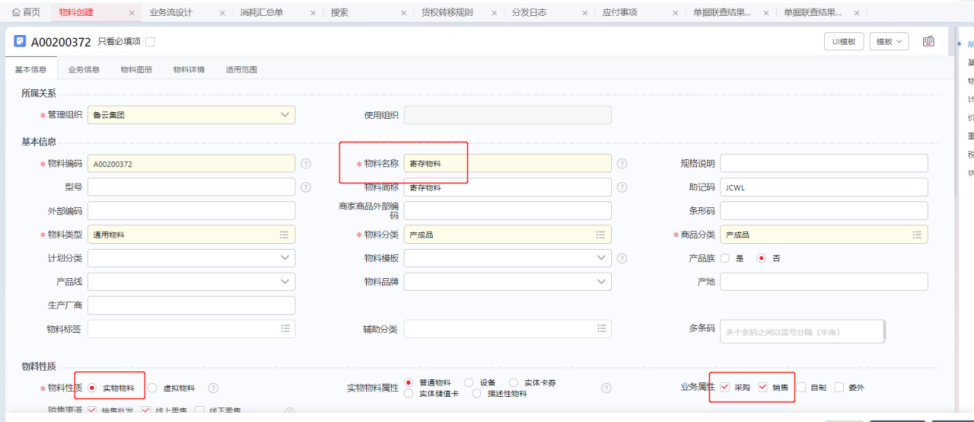The width and height of the screenshot is (974, 422).
Task: Switch to the 业务信息 tab
Action: [83, 70]
